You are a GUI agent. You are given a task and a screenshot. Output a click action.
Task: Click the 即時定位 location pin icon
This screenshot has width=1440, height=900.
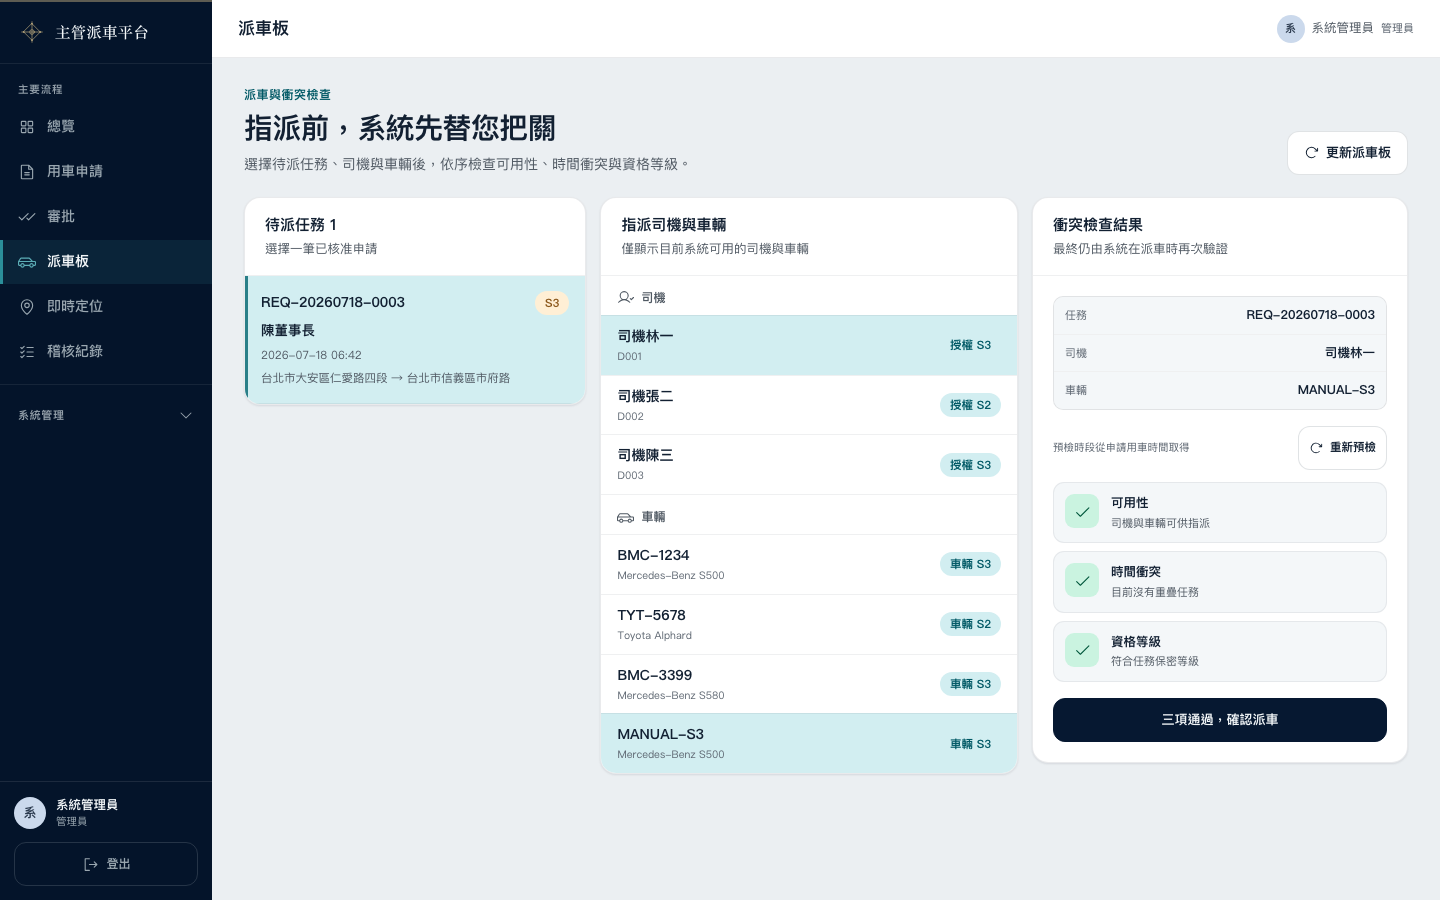27,307
